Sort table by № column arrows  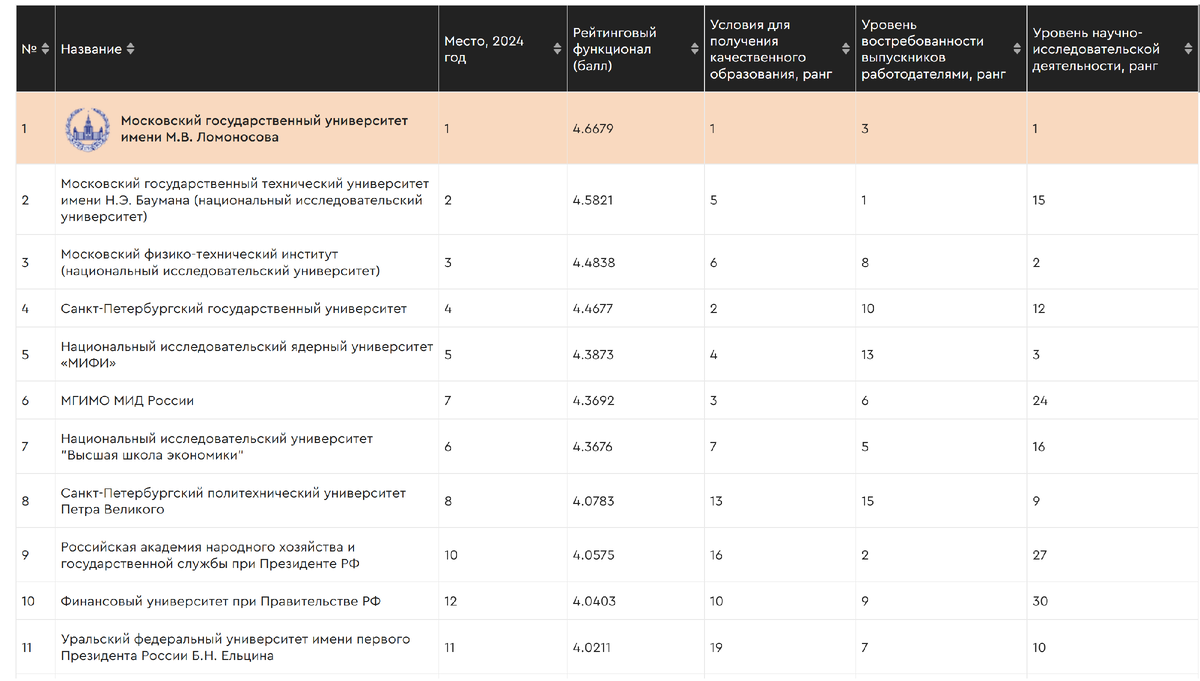[x=45, y=49]
